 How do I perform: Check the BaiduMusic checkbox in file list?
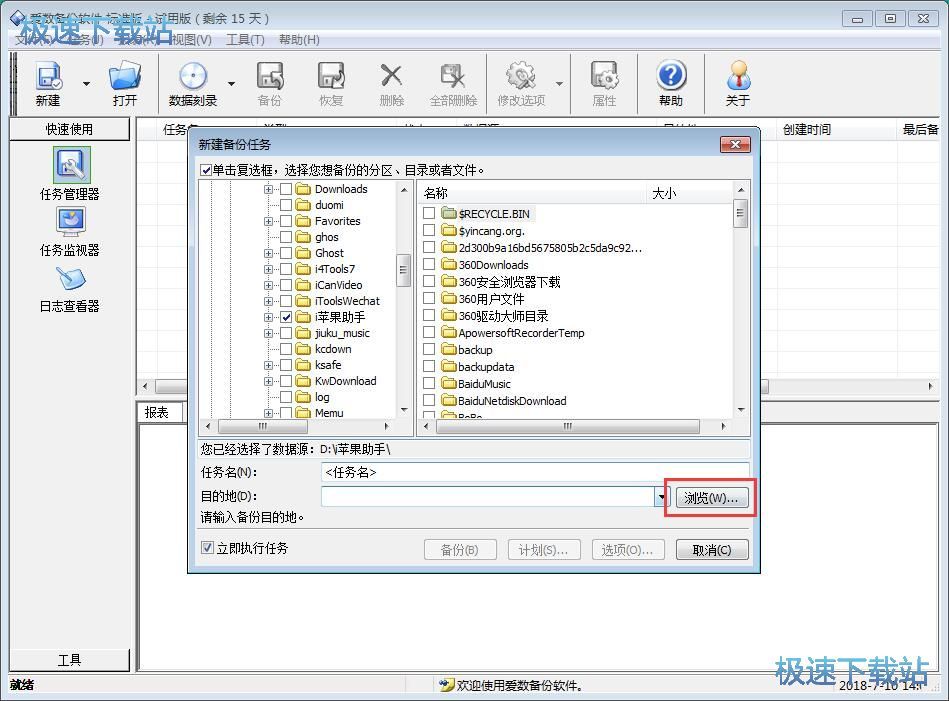tap(429, 383)
